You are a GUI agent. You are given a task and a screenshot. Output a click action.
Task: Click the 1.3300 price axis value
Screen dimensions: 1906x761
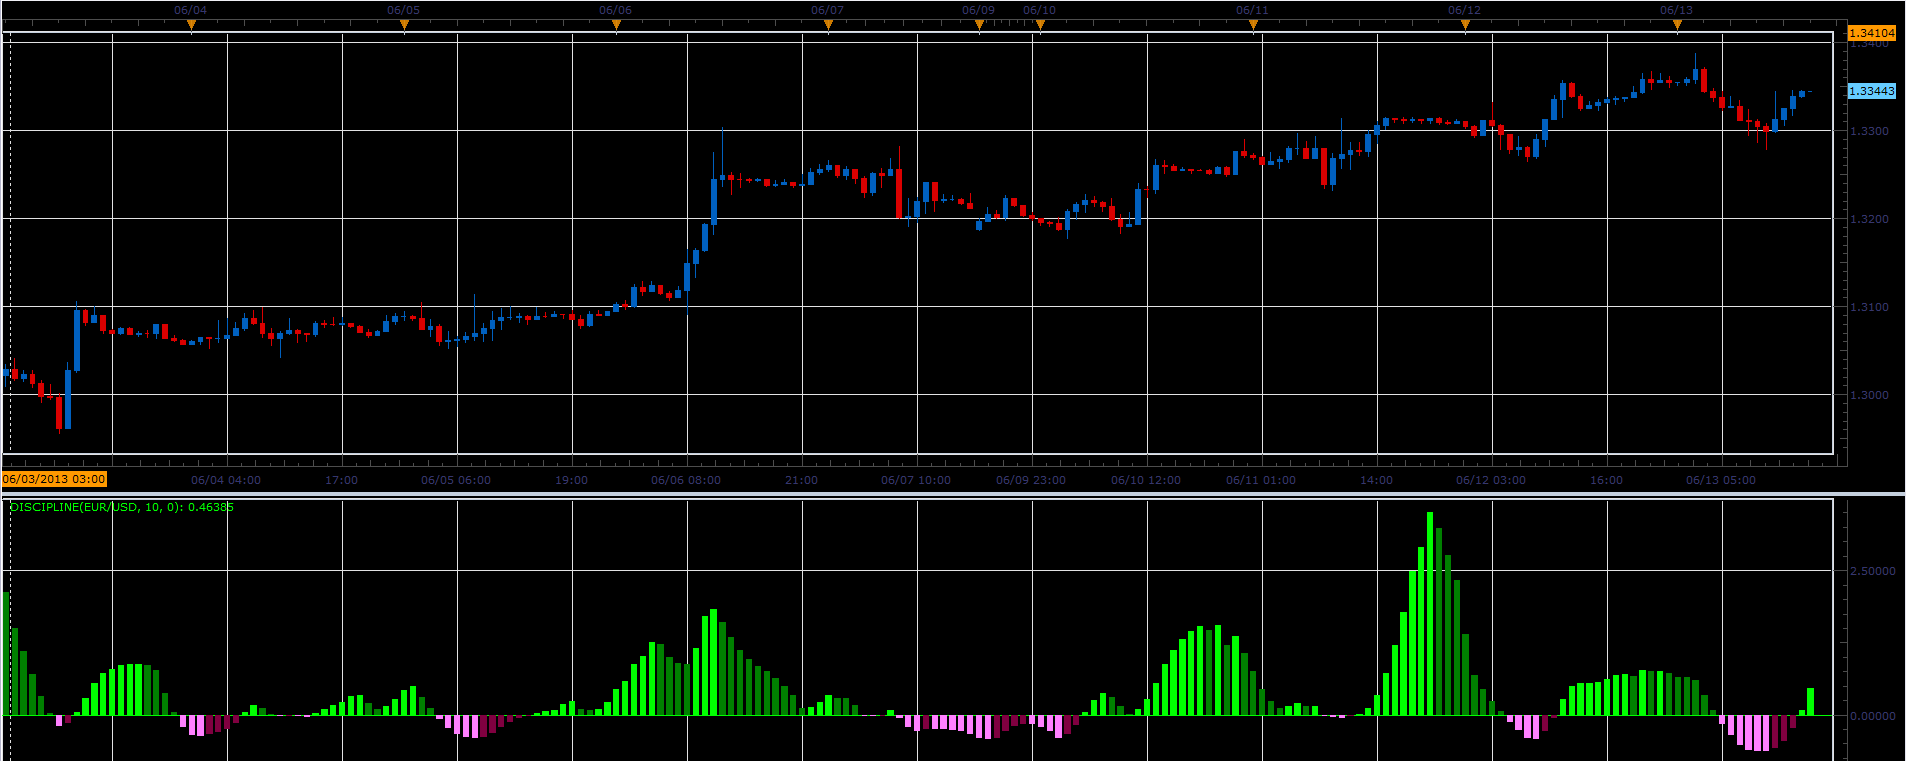click(1869, 132)
